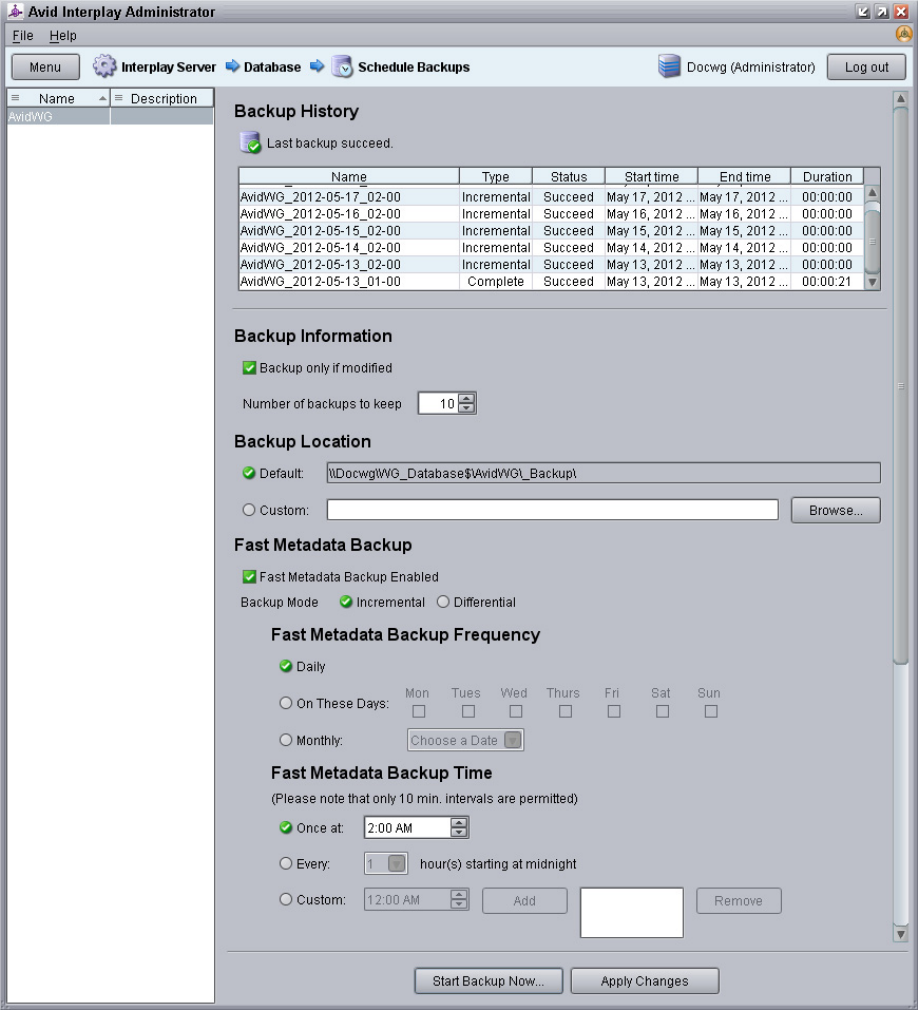Click the Start time column header
The image size is (918, 1010).
point(651,176)
